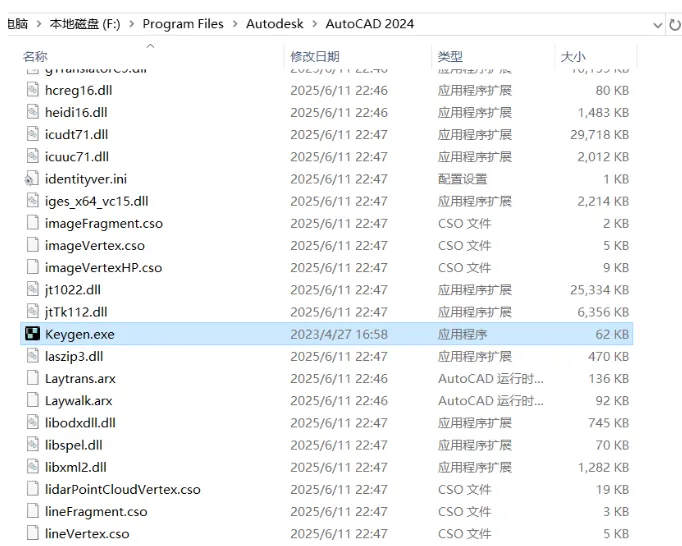Viewport: 682px width, 546px height.
Task: Click the 应用程序 type of Keygen.exe
Action: coord(463,334)
